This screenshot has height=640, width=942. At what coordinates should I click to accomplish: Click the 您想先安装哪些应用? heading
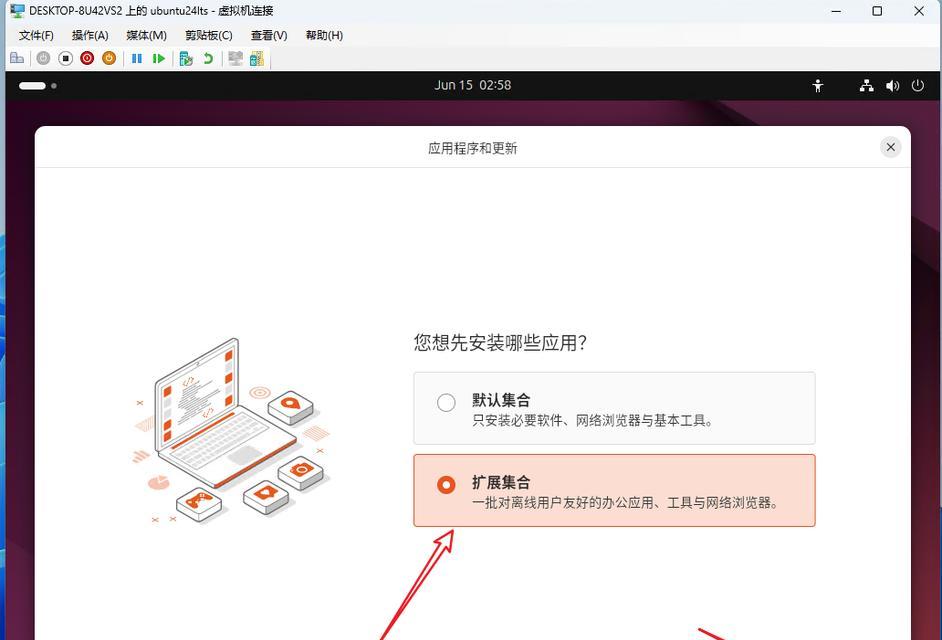[x=500, y=343]
